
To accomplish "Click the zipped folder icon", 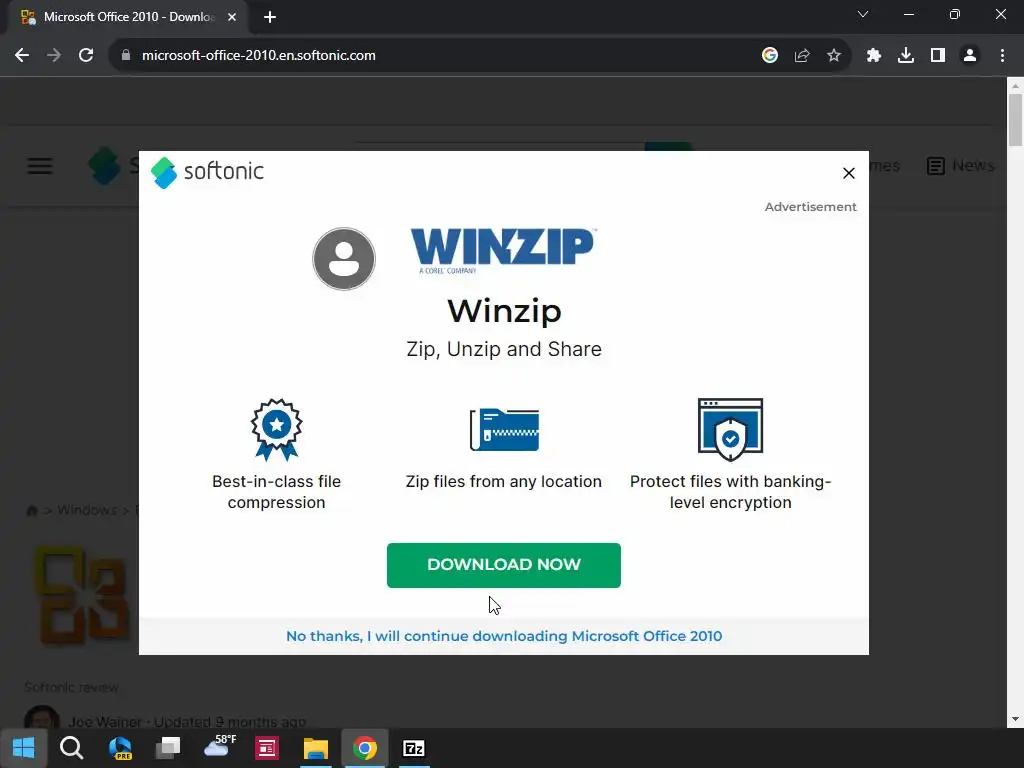I will click(504, 429).
